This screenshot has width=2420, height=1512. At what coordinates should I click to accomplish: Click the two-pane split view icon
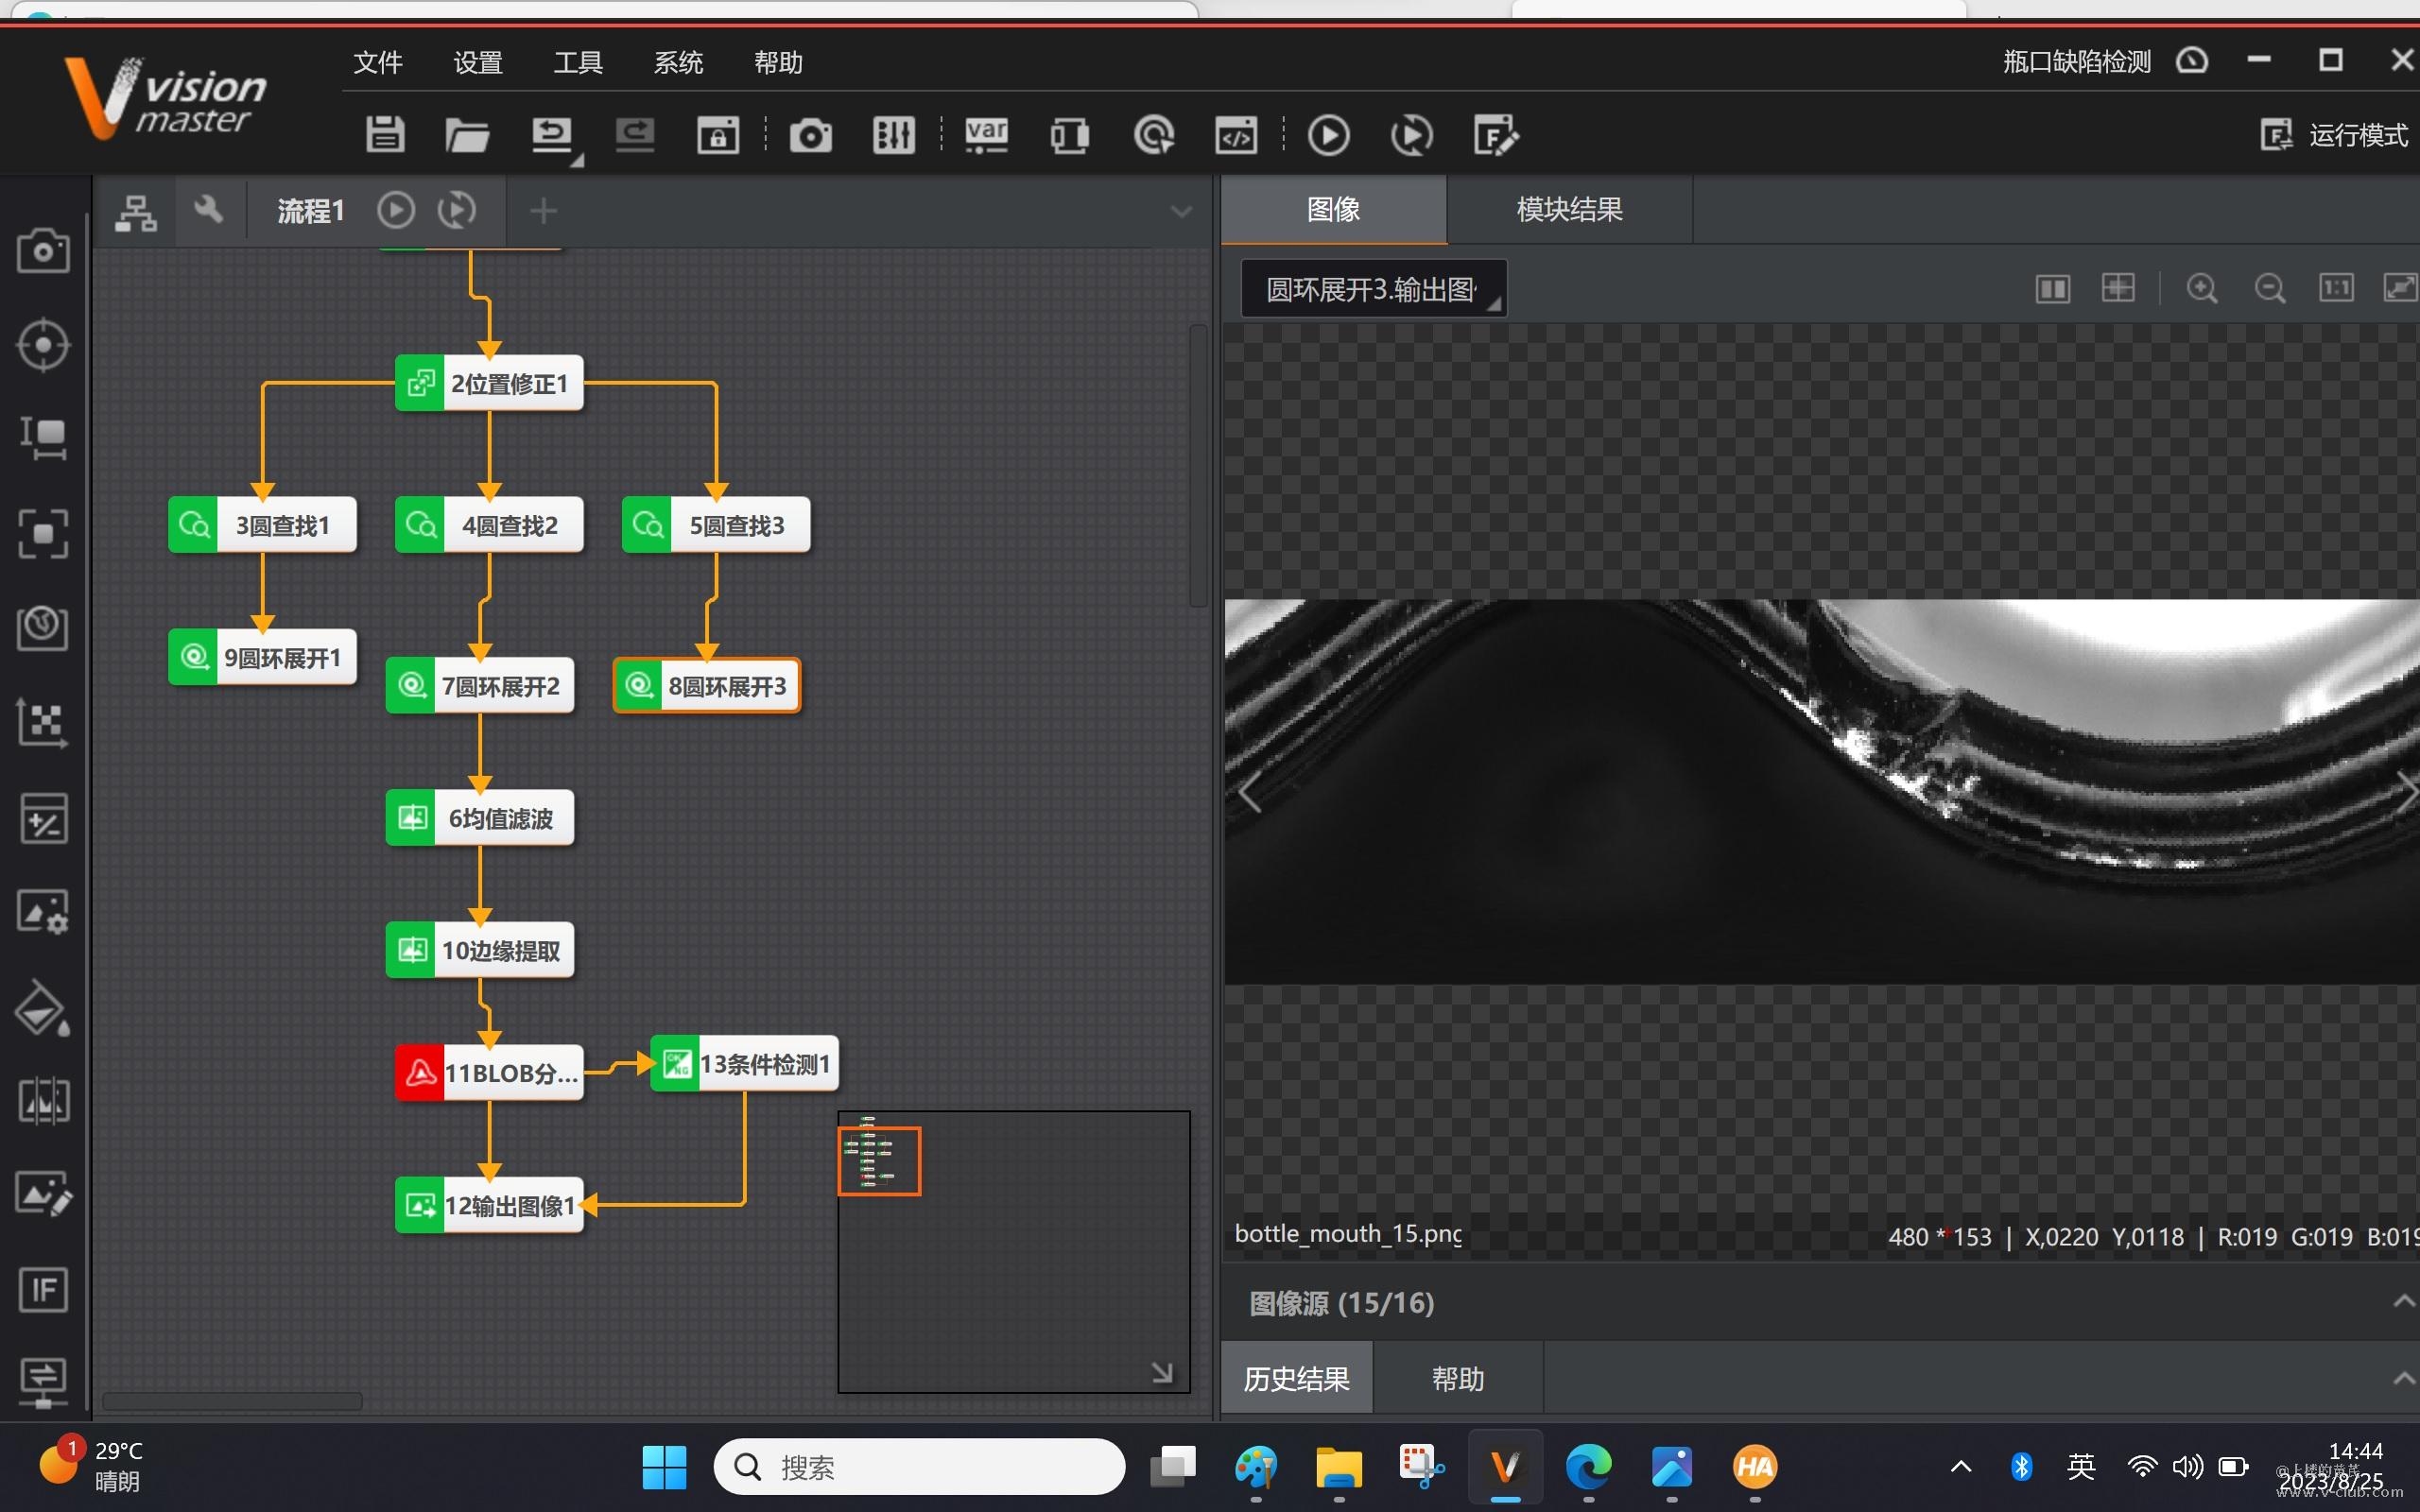pyautogui.click(x=2052, y=289)
